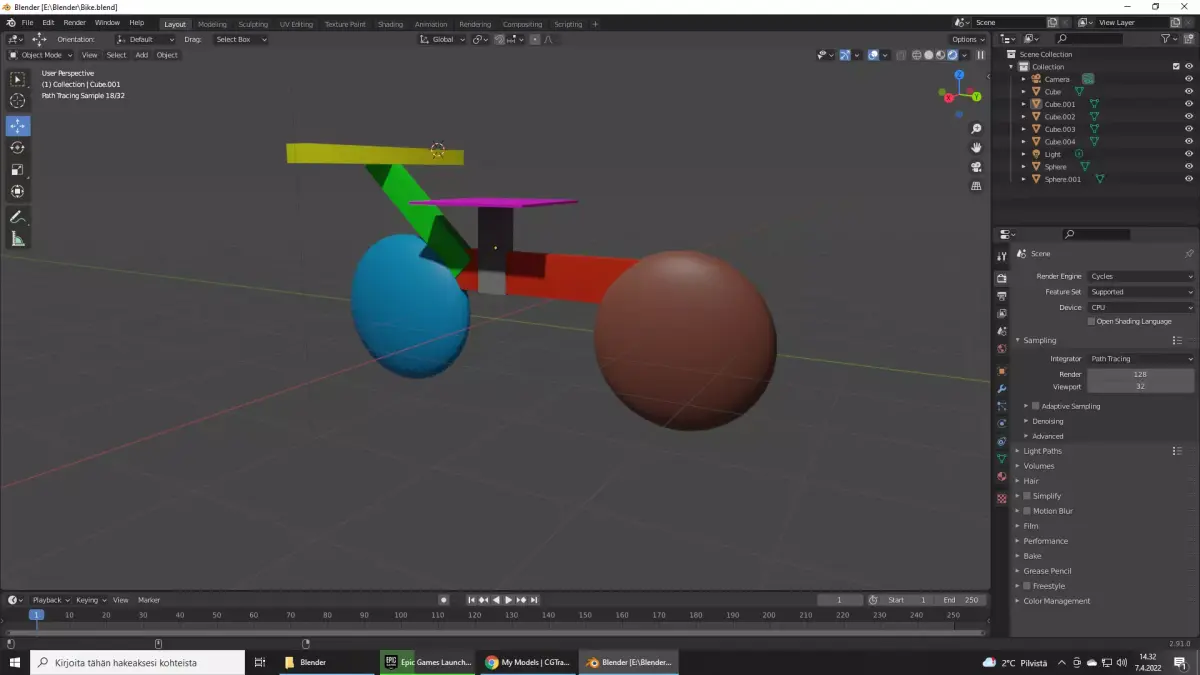Click the zoom magnifier viewport gizmo

click(x=977, y=129)
